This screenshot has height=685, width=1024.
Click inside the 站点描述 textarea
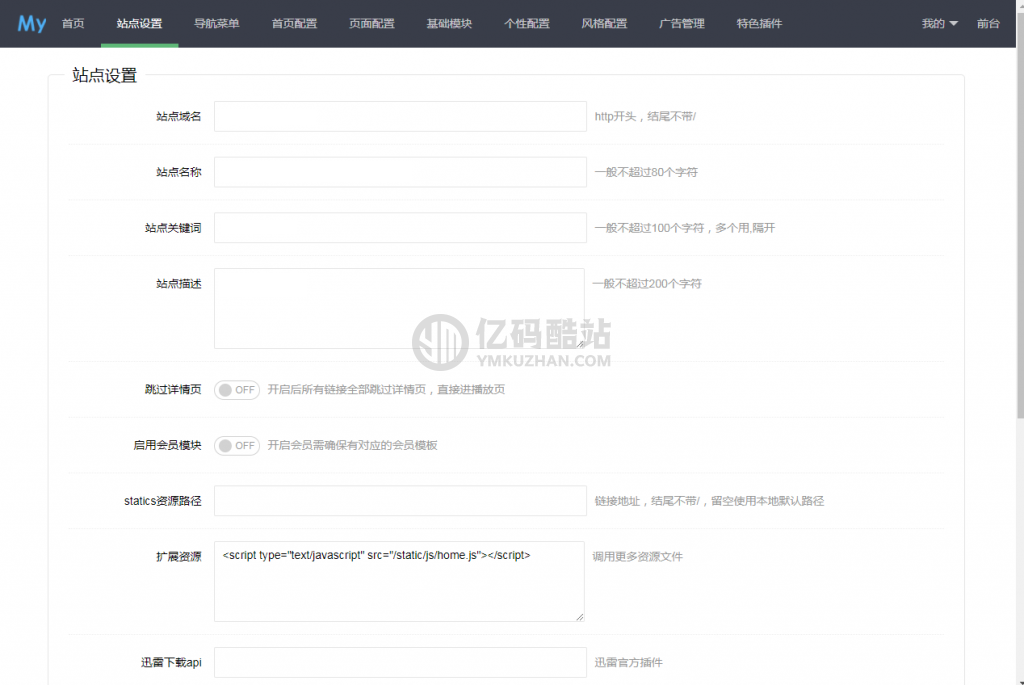point(399,308)
